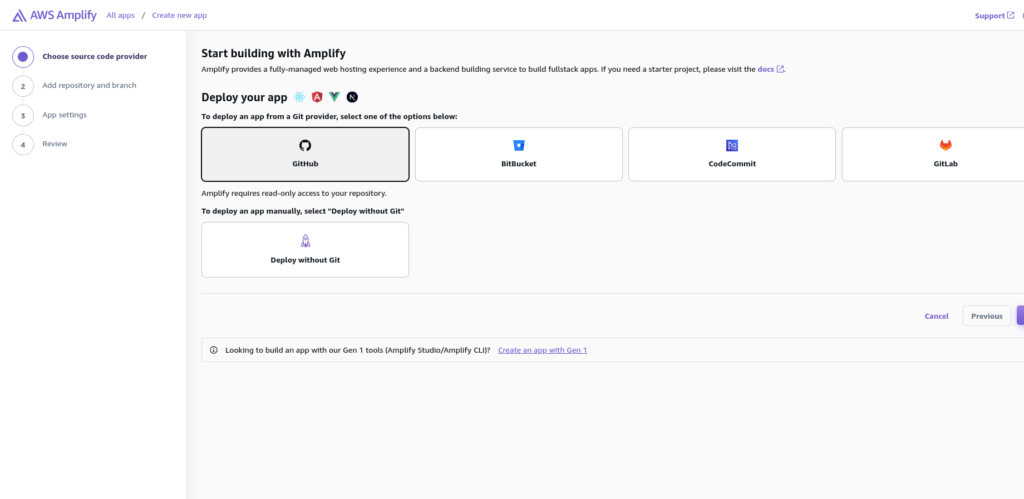Image resolution: width=1024 pixels, height=499 pixels.
Task: Click the Vue framework icon
Action: click(334, 97)
